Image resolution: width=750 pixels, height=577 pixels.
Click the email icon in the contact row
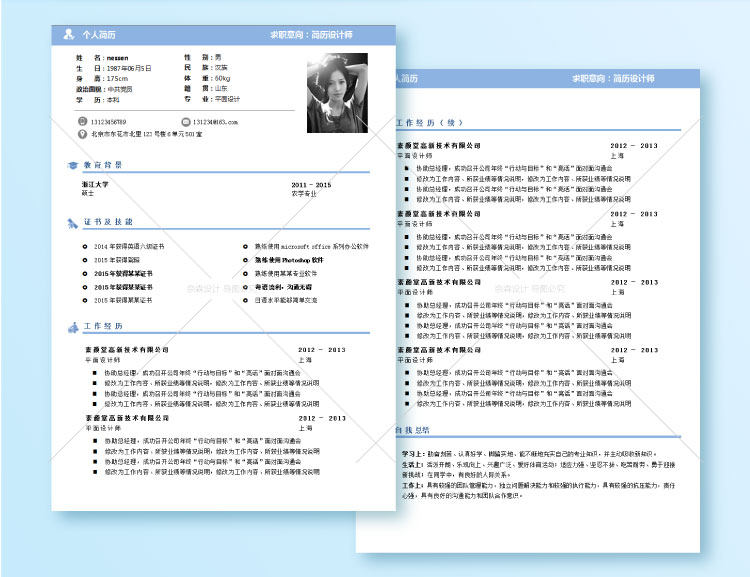click(x=186, y=122)
